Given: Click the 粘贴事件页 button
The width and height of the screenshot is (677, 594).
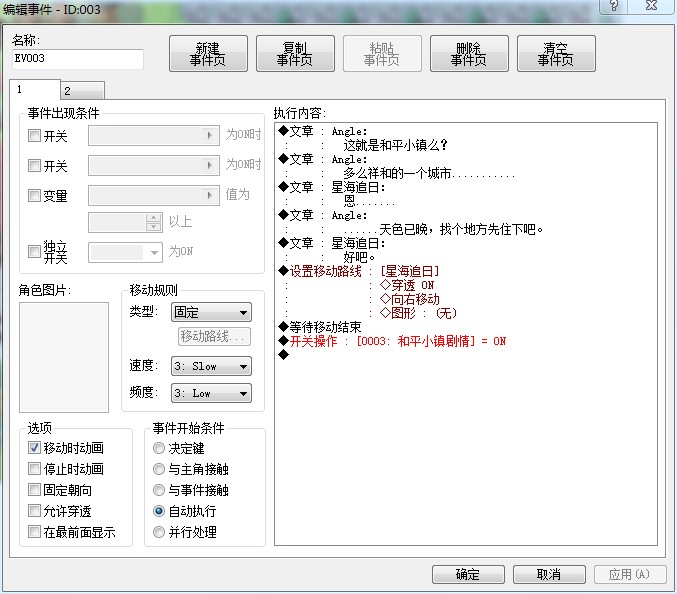Looking at the screenshot, I should [x=382, y=54].
